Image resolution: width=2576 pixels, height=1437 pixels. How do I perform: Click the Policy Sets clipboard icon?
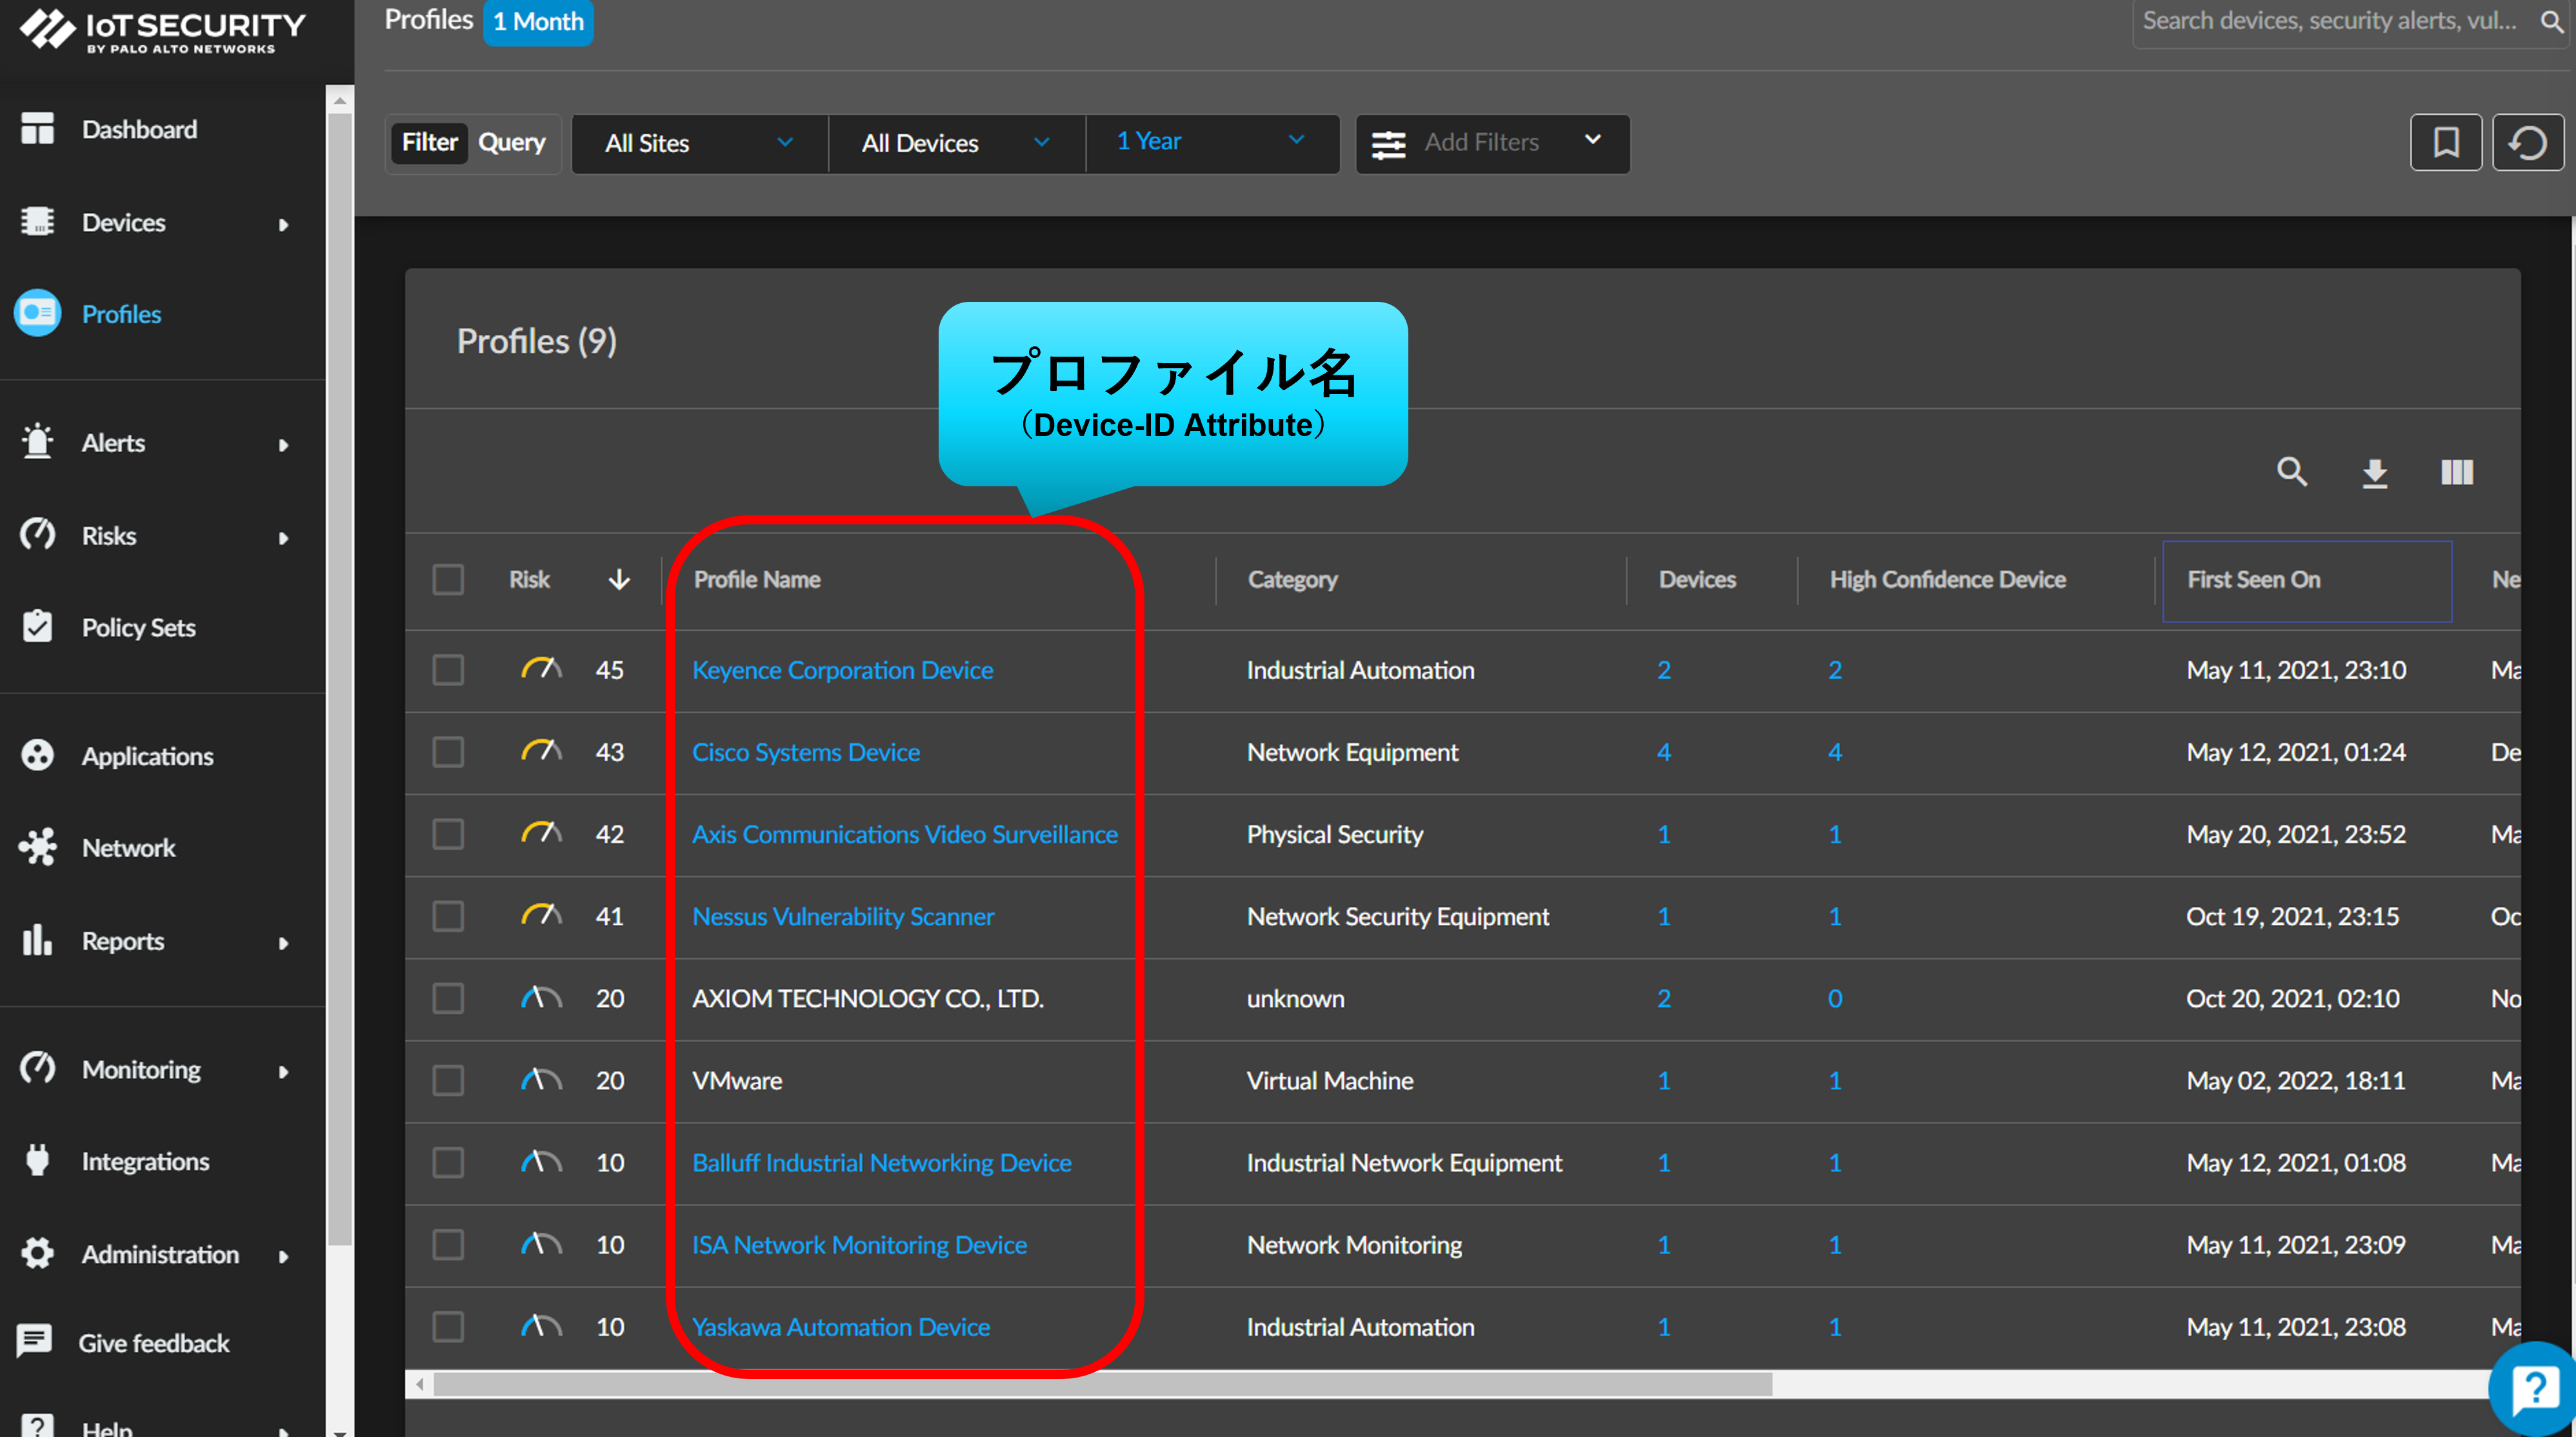tap(38, 627)
